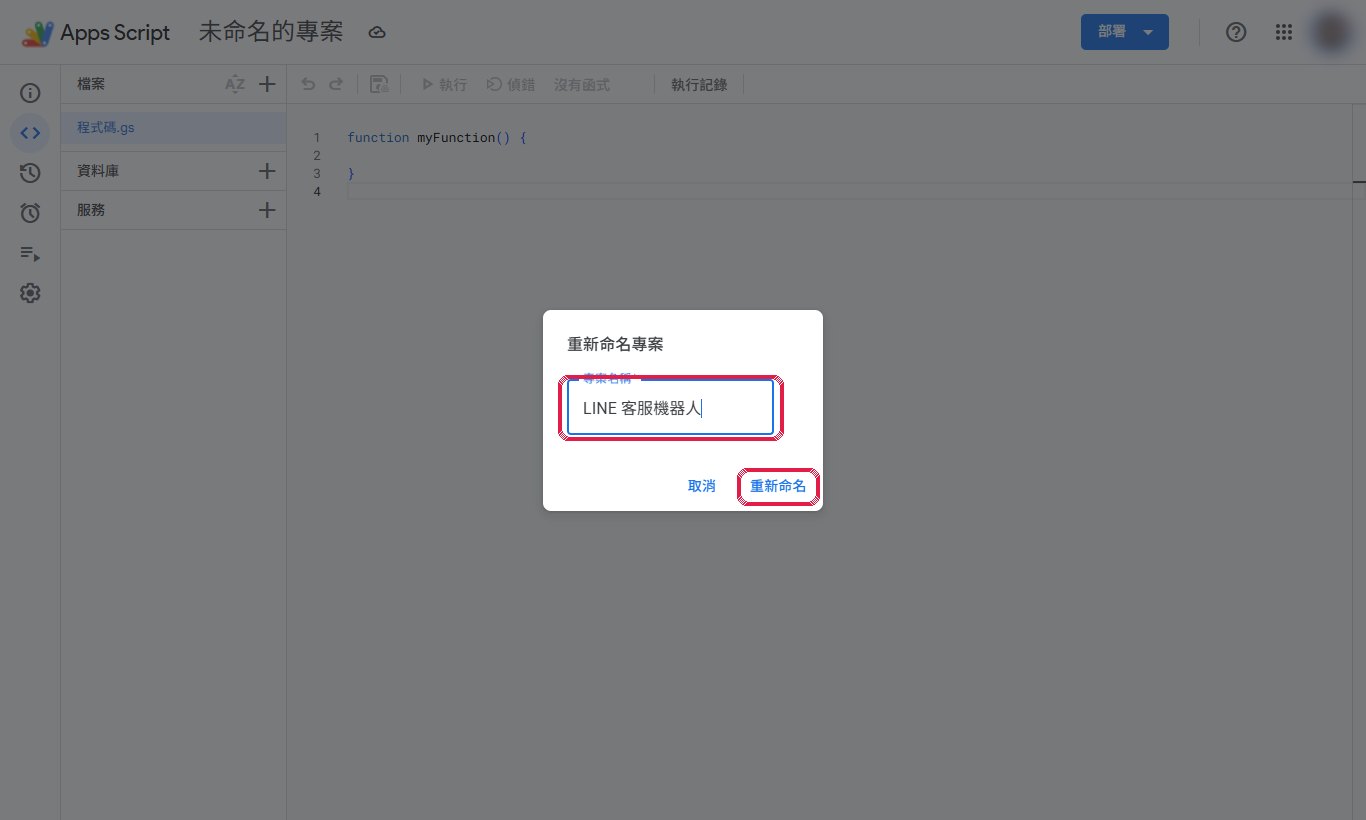Click the 資料庫 section header
The height and width of the screenshot is (820, 1366).
pyautogui.click(x=98, y=171)
